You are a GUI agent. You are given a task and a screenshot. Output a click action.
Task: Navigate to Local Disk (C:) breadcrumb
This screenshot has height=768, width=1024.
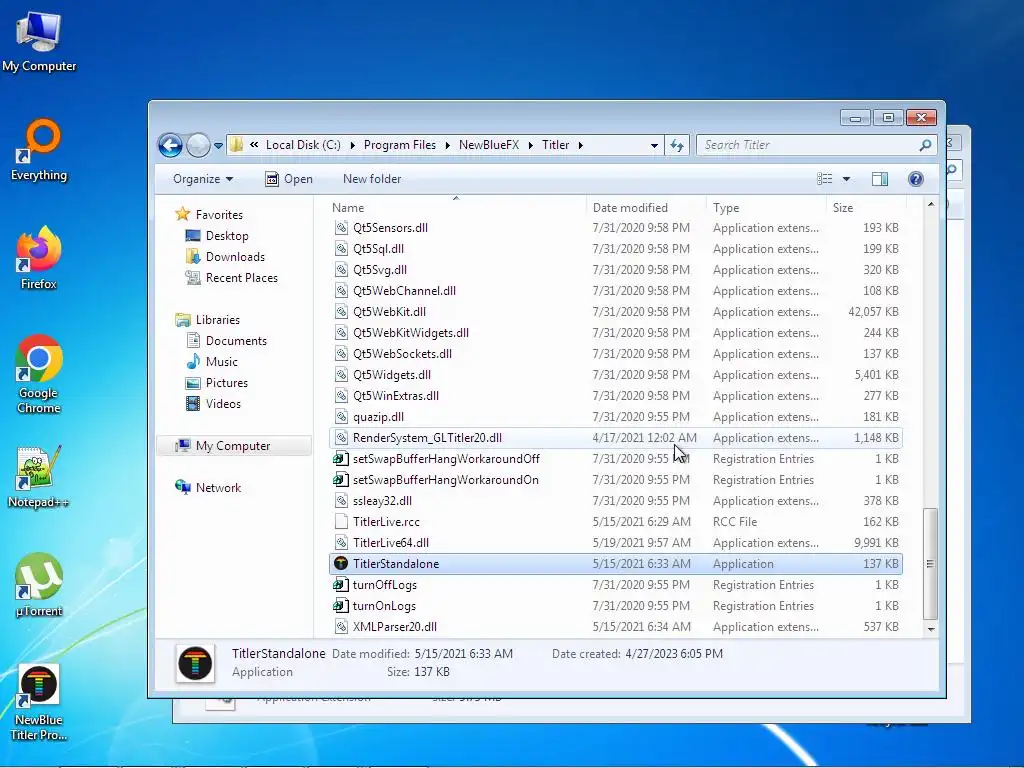pyautogui.click(x=303, y=145)
